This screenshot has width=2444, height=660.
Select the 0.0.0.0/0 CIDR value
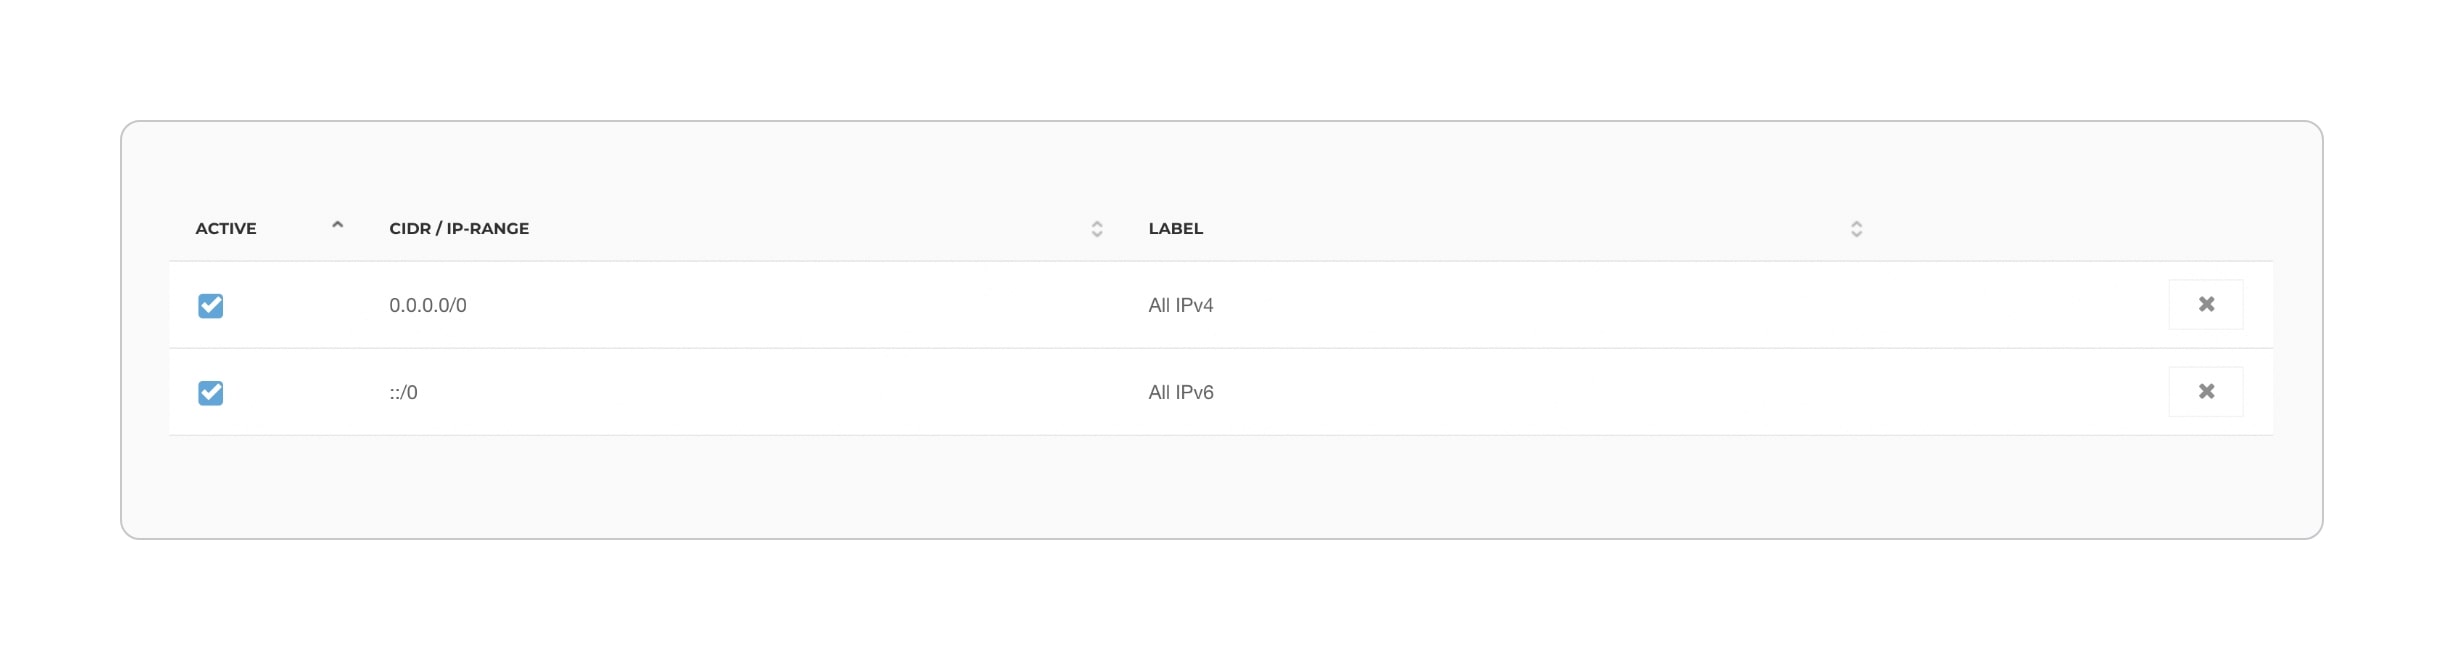428,305
